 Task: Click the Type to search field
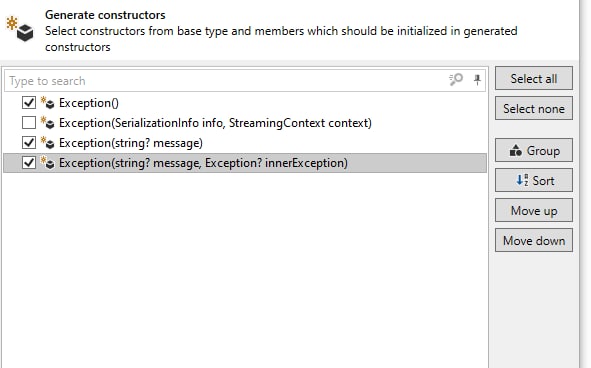pos(226,80)
